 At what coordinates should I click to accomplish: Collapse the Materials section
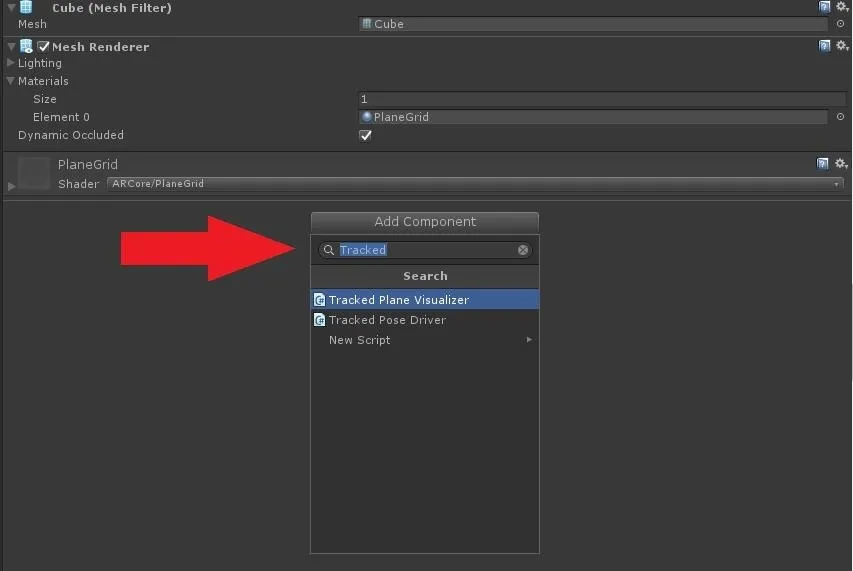click(x=10, y=80)
